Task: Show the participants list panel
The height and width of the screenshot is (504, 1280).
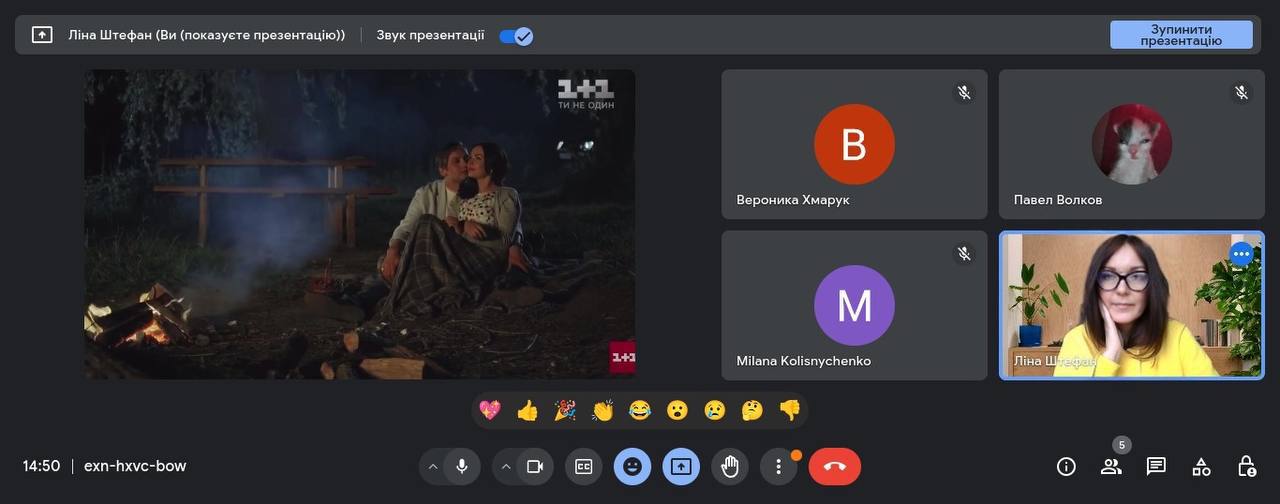Action: [x=1111, y=466]
